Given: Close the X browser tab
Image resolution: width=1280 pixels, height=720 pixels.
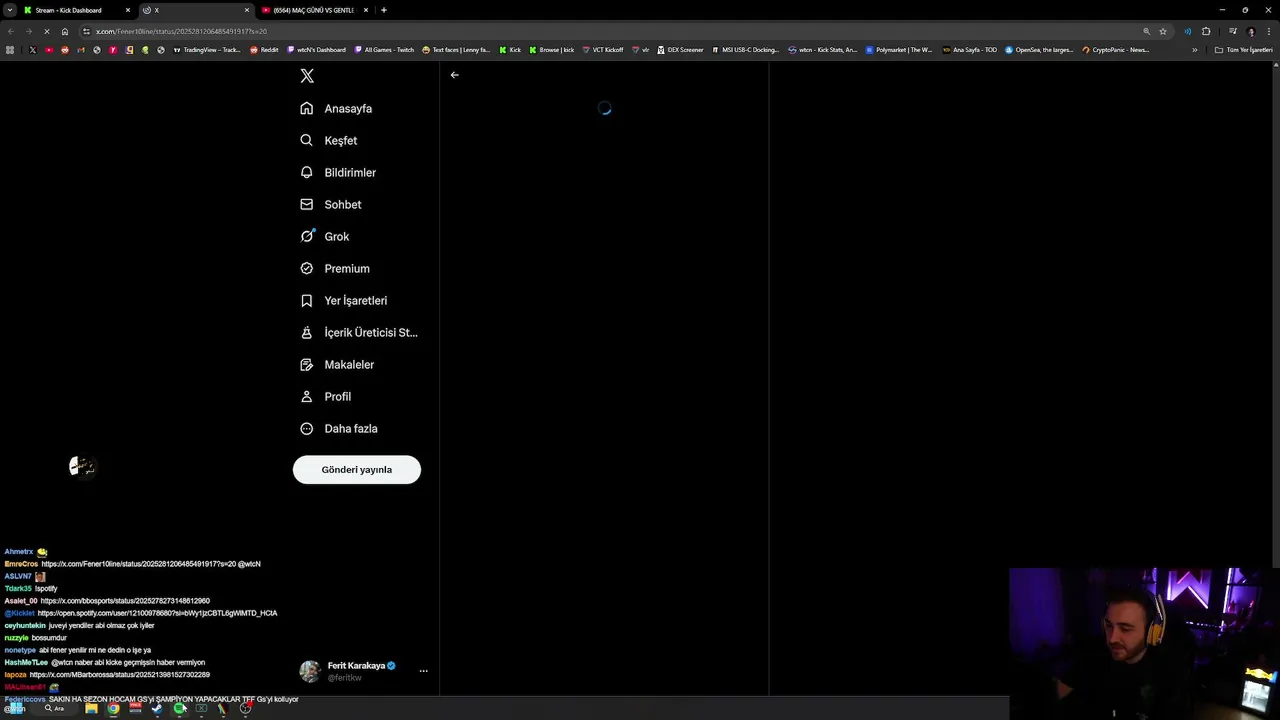Looking at the screenshot, I should tap(247, 10).
